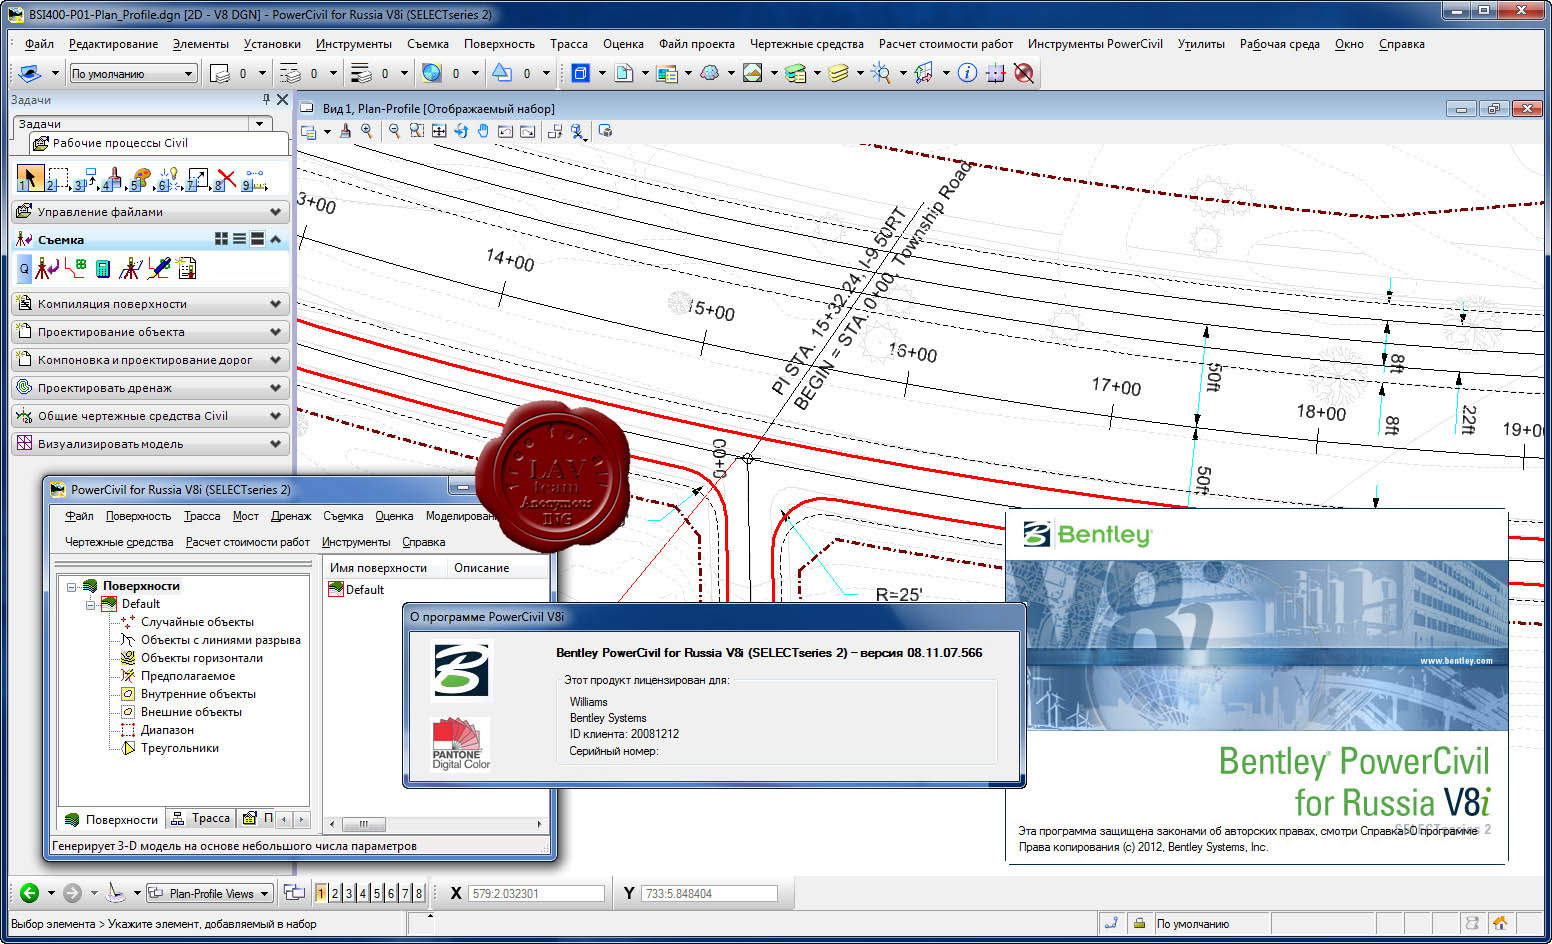Open the Файл menu in main window
1552x944 pixels.
click(40, 44)
